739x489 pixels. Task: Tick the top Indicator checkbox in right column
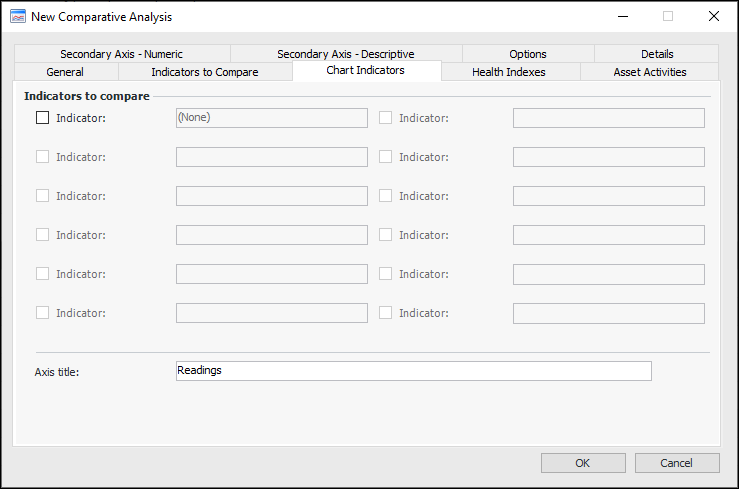[385, 117]
